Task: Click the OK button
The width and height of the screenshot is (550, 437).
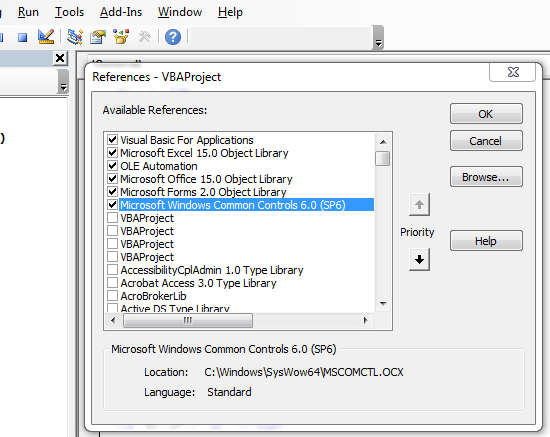Action: 486,114
